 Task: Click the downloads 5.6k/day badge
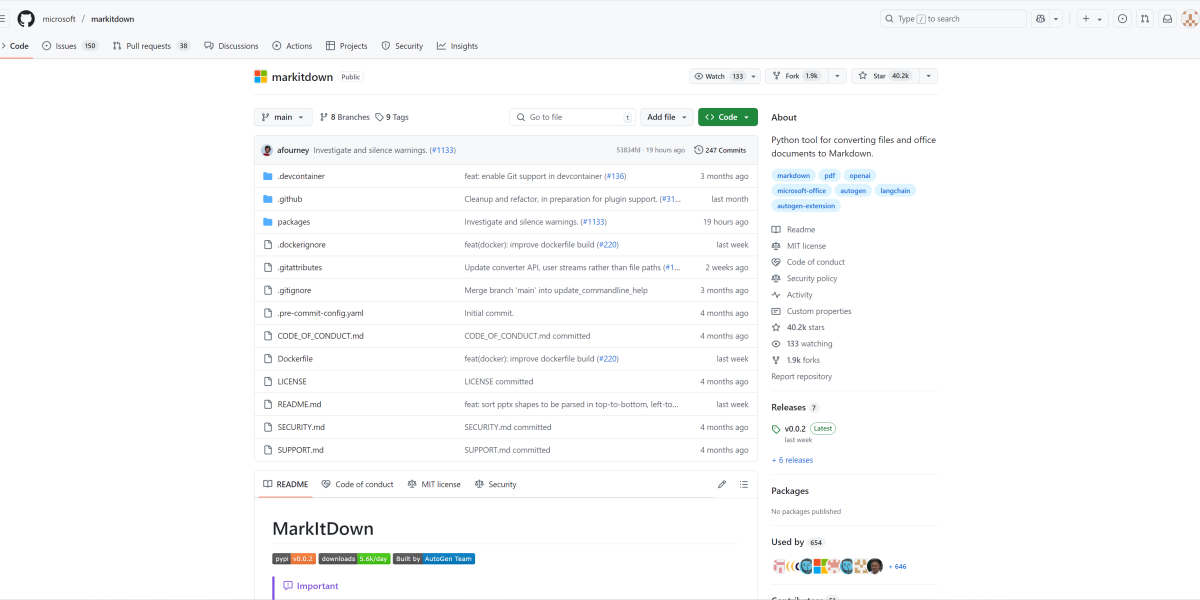tap(355, 559)
